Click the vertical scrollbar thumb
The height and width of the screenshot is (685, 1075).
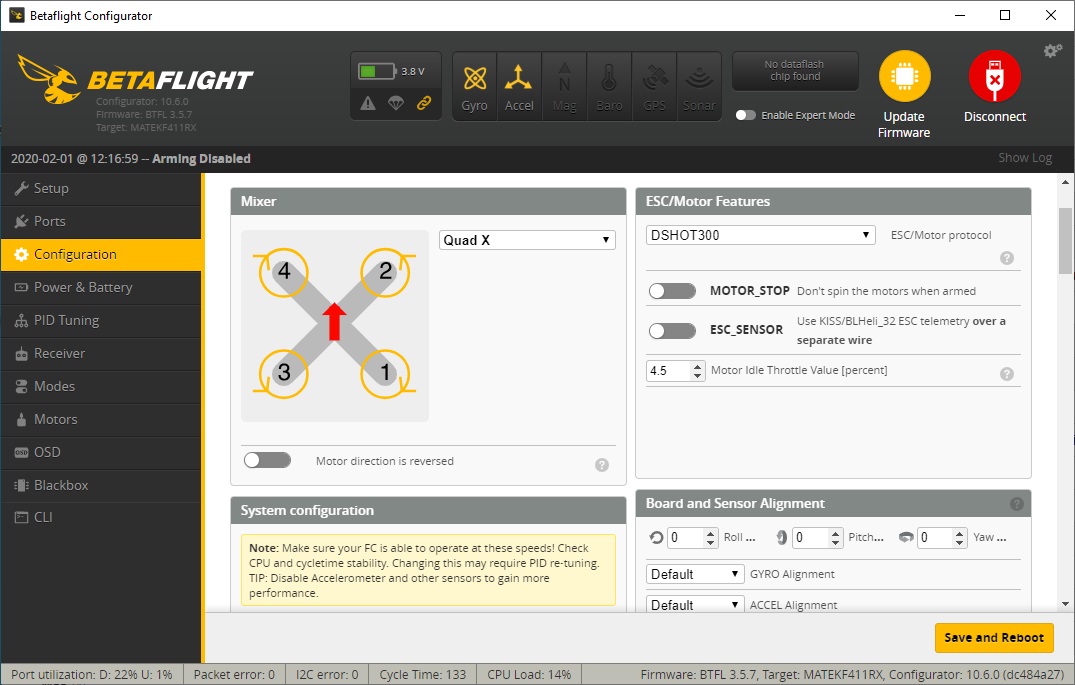point(1065,241)
